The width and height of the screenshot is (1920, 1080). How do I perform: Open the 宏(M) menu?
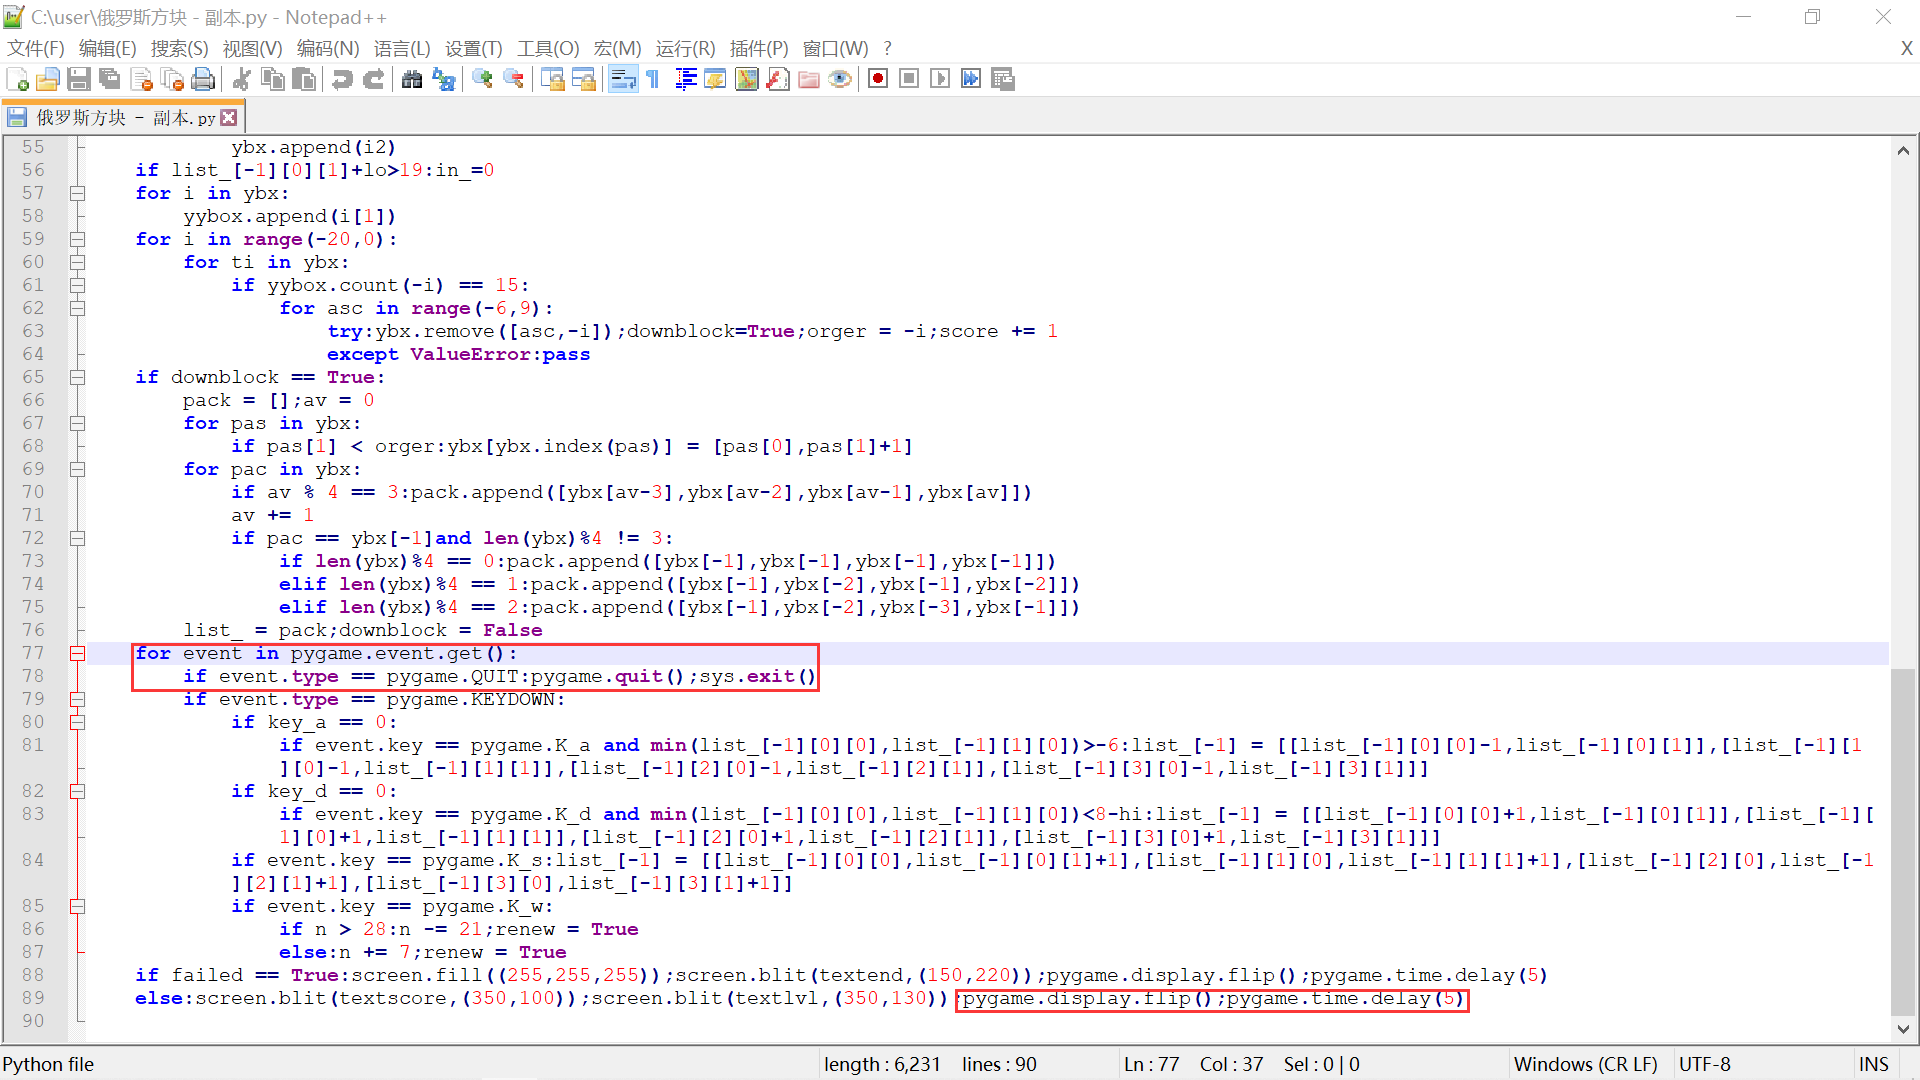point(617,49)
